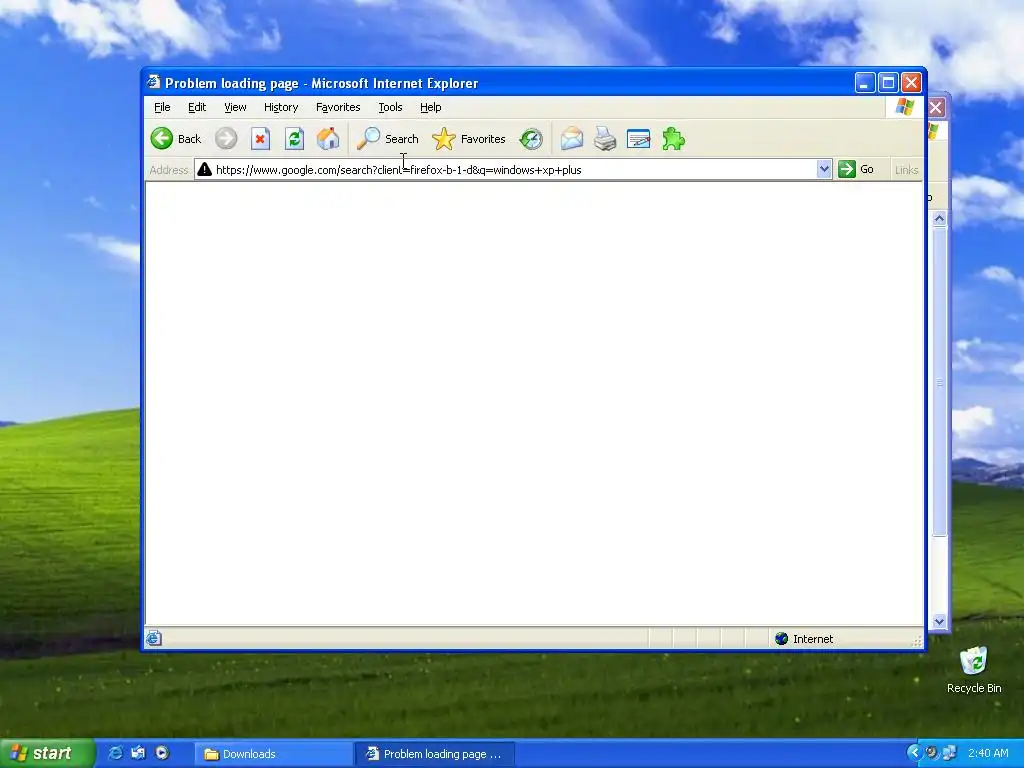This screenshot has width=1024, height=768.
Task: Refresh the page using green arrows icon
Action: [294, 138]
